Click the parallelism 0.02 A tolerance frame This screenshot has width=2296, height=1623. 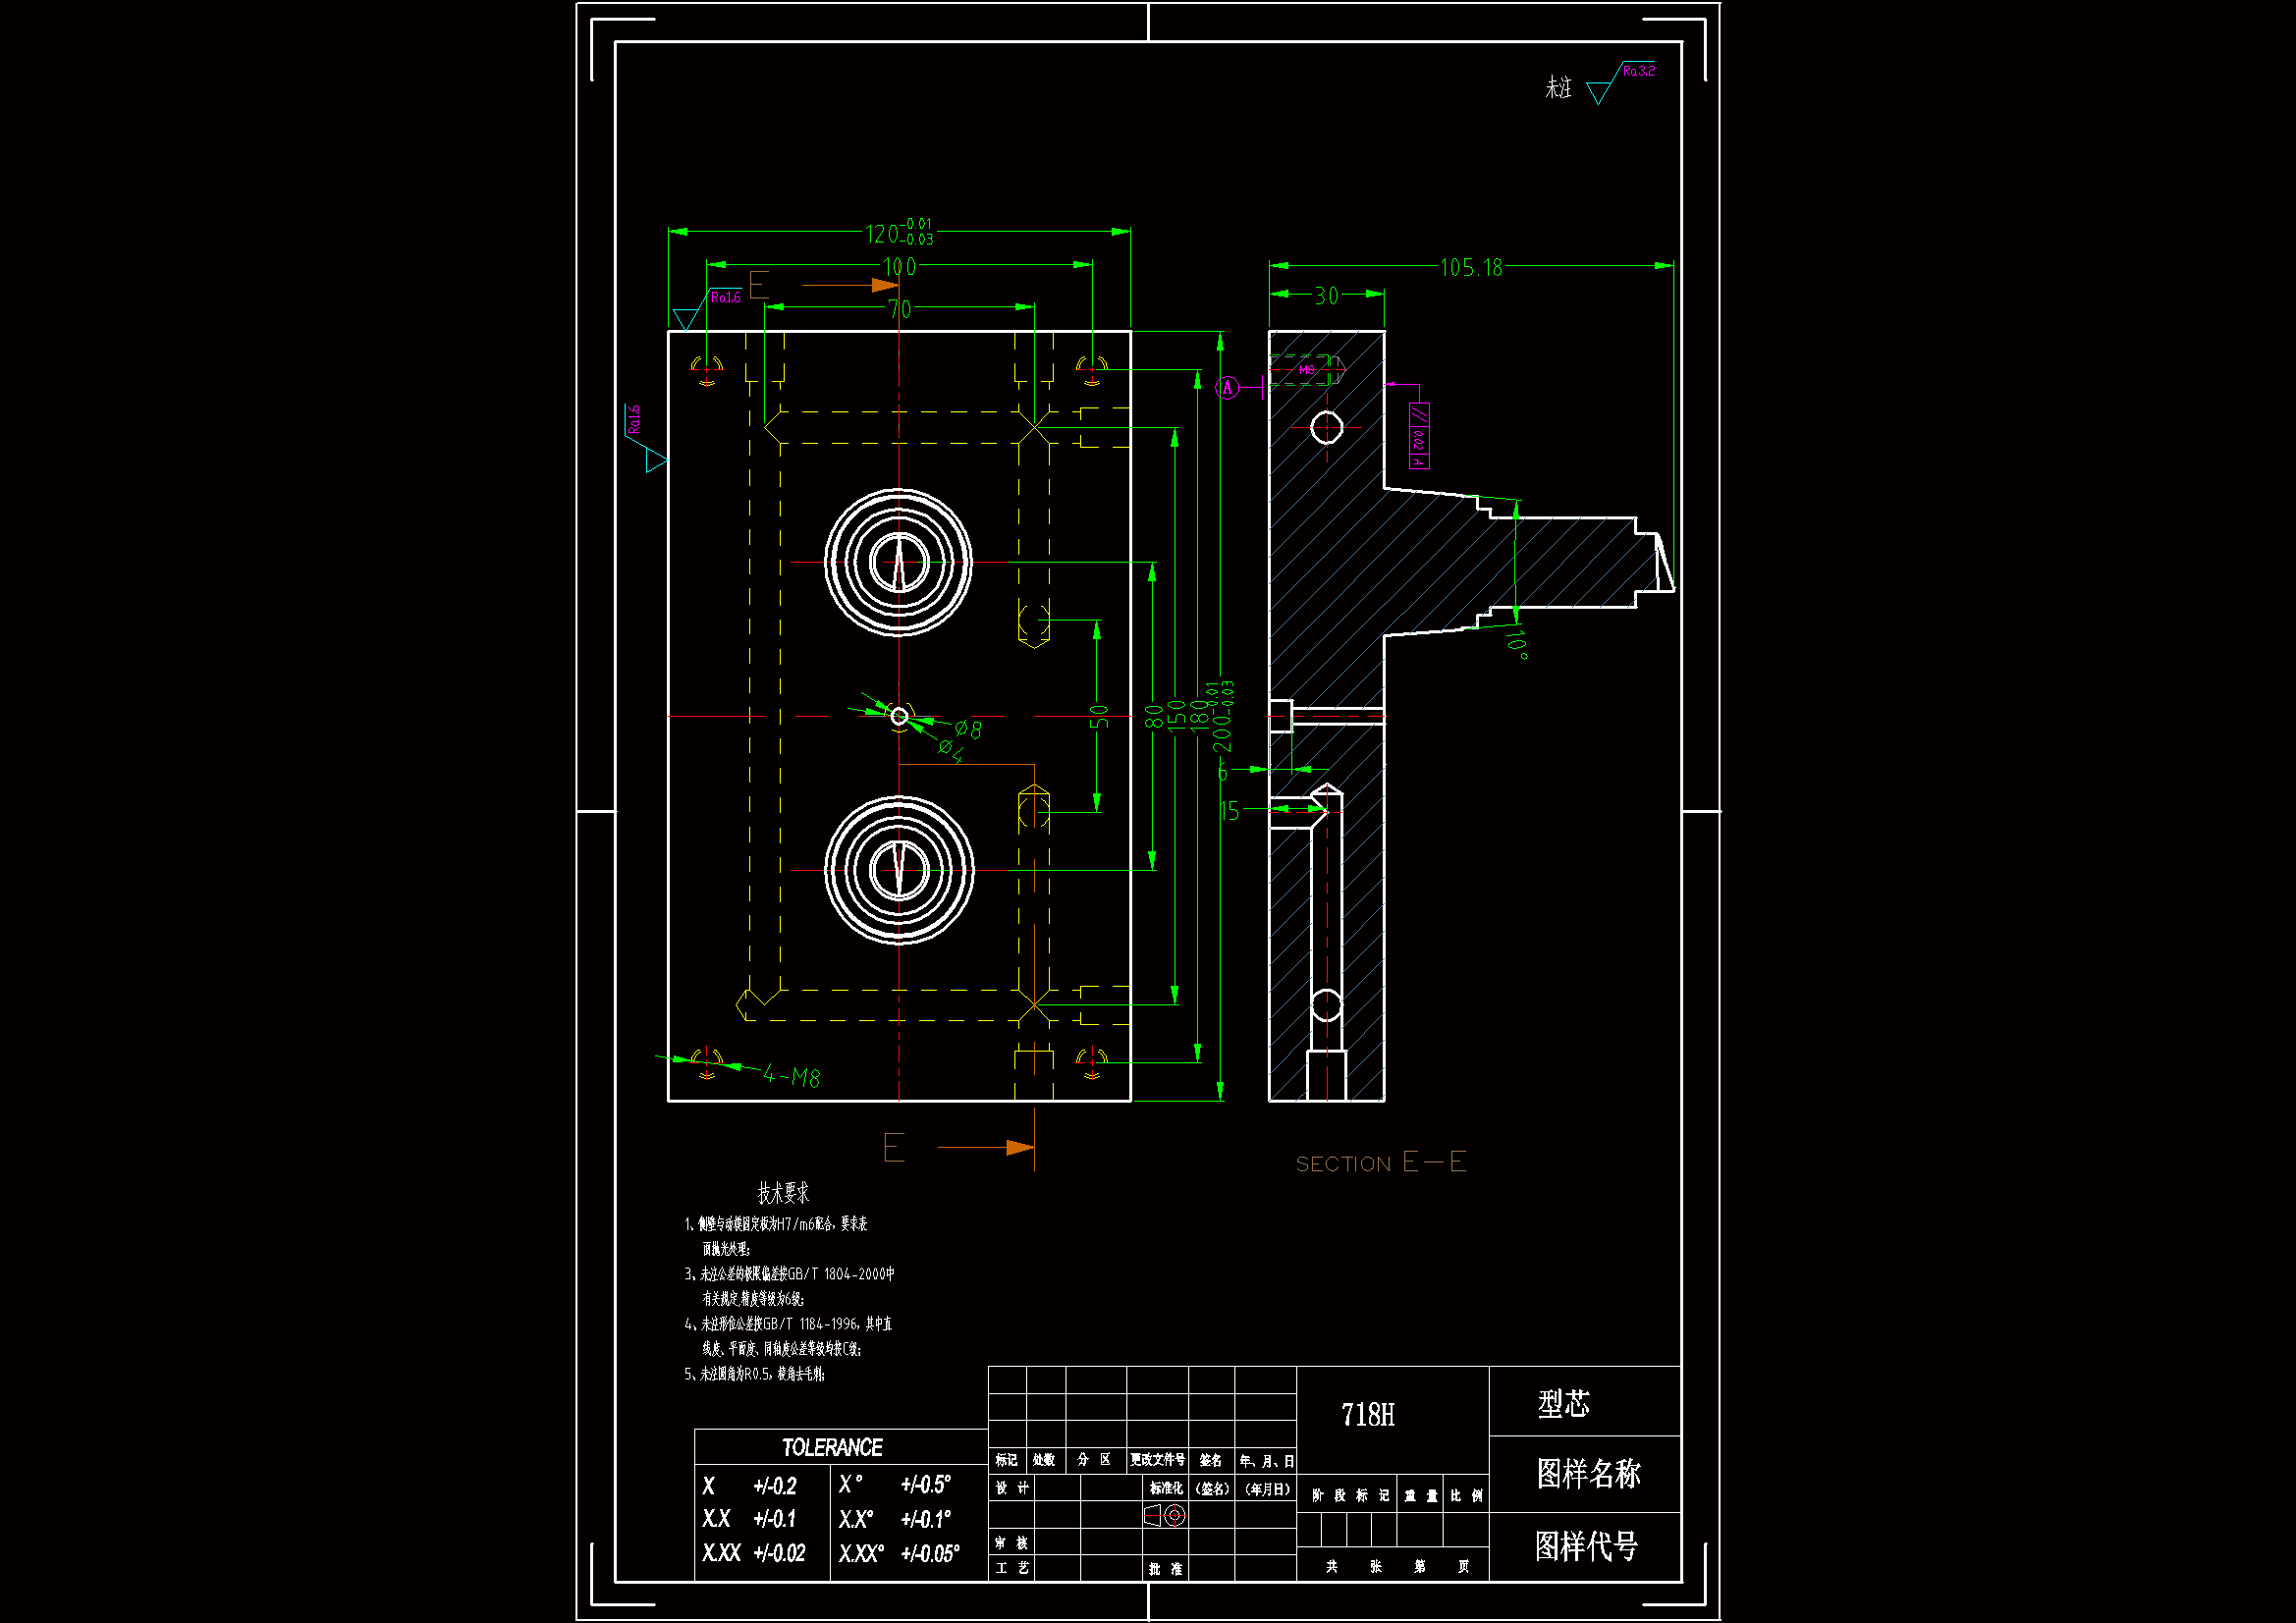pos(1418,436)
